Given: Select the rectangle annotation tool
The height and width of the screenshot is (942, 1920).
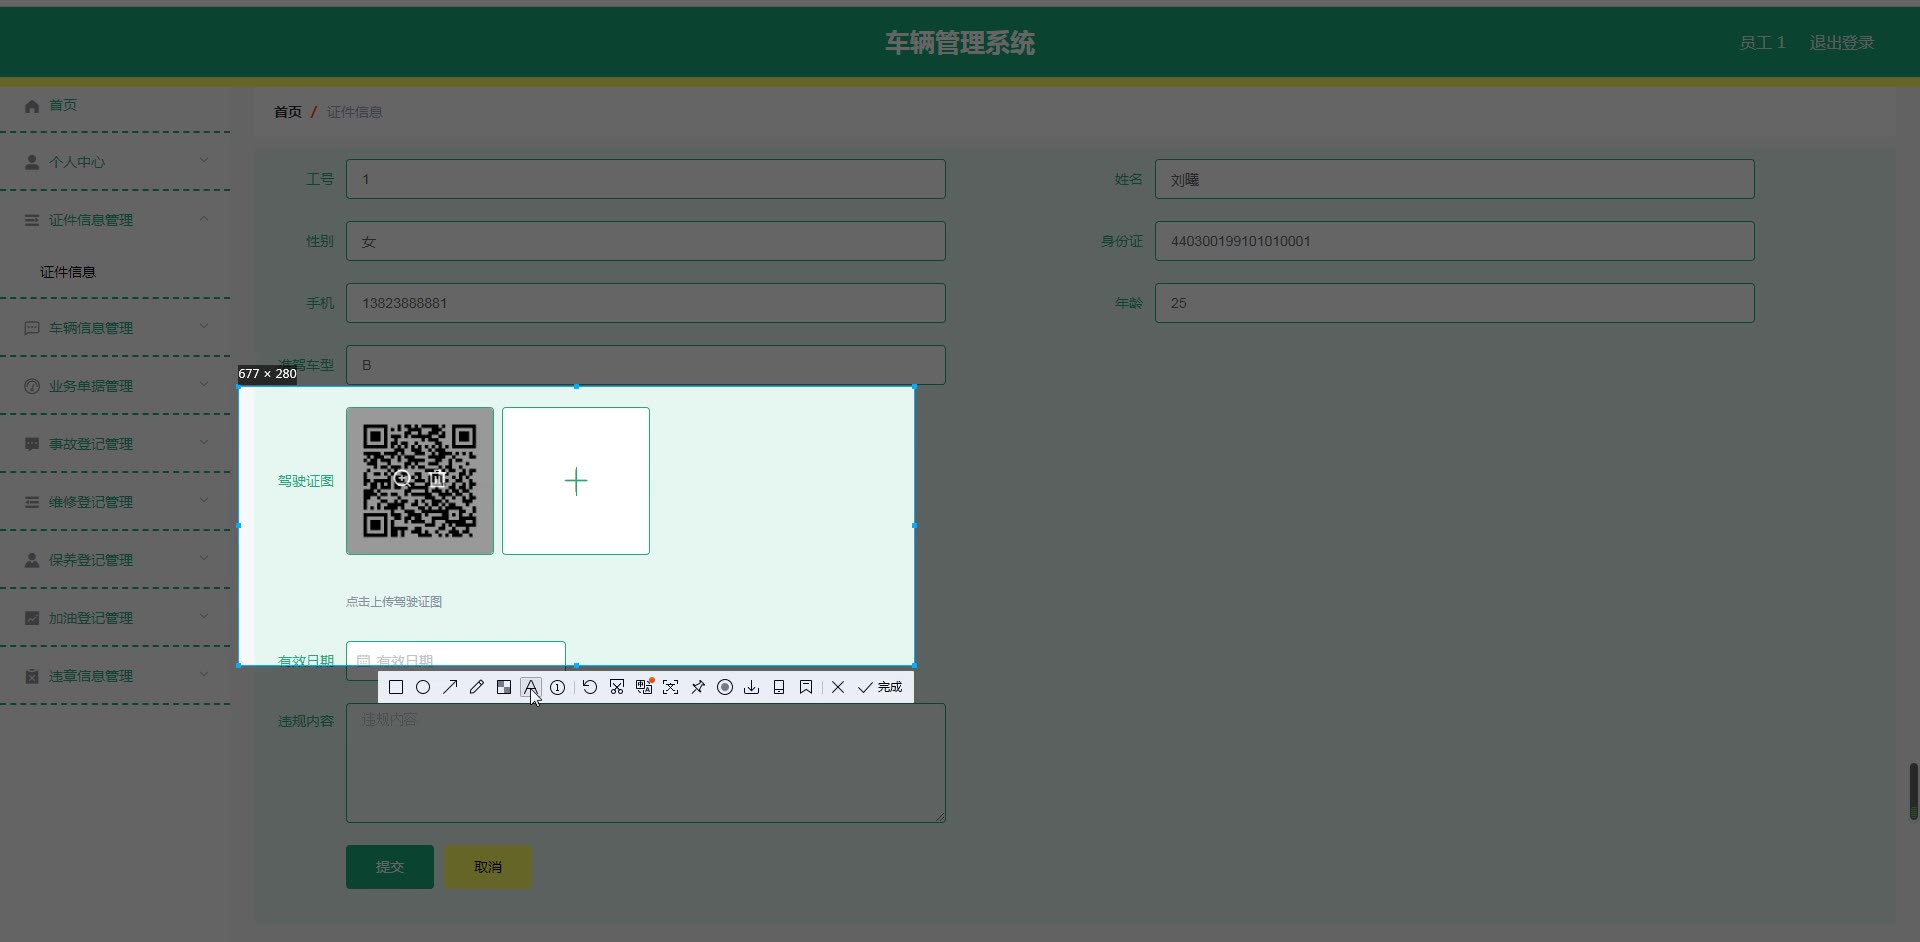Looking at the screenshot, I should [x=396, y=687].
